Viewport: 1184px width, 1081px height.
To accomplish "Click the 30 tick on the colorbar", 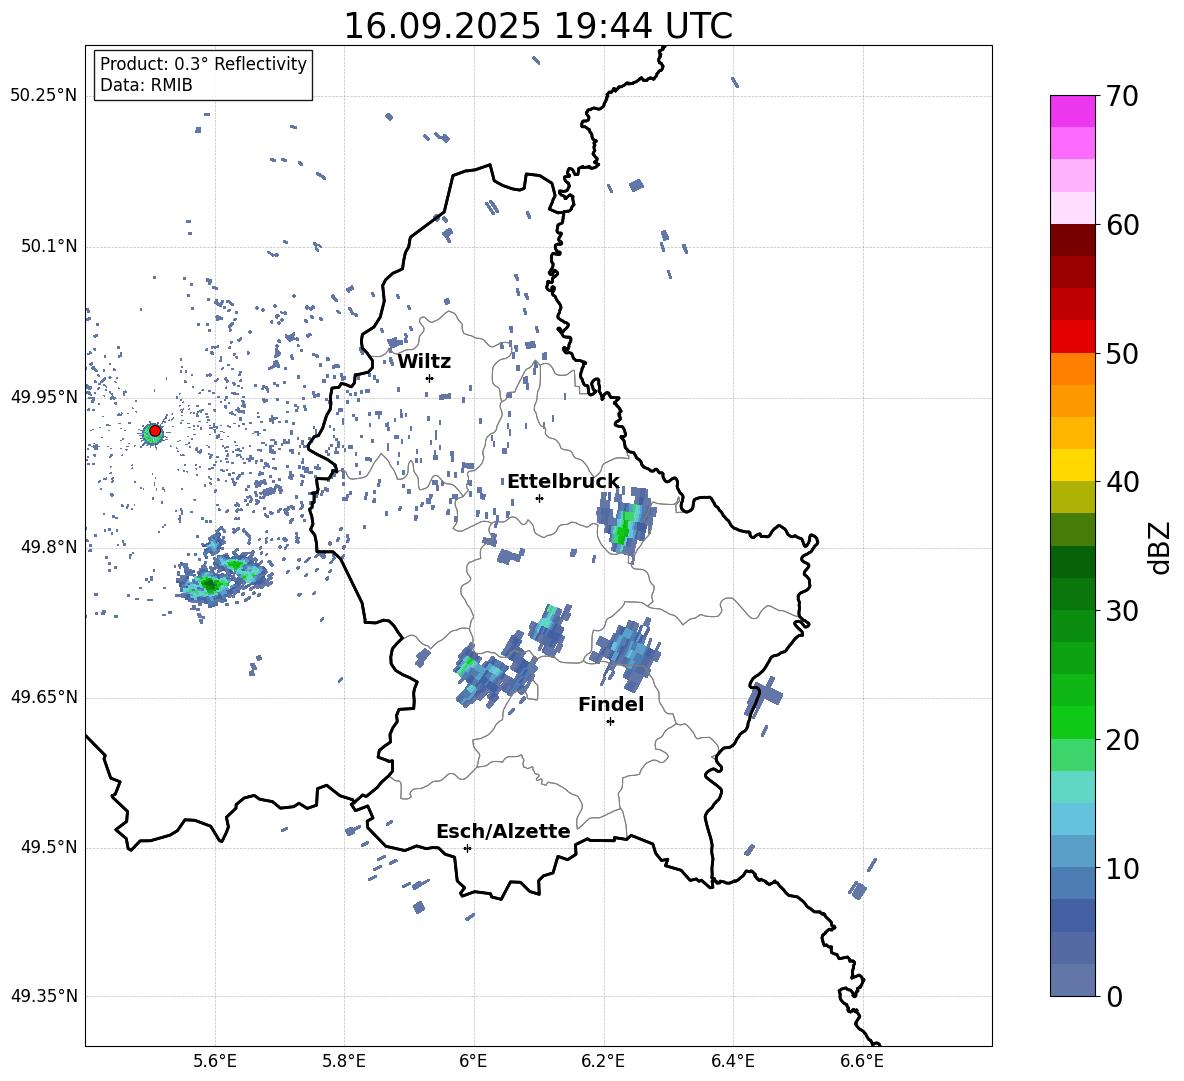I will pyautogui.click(x=1122, y=611).
